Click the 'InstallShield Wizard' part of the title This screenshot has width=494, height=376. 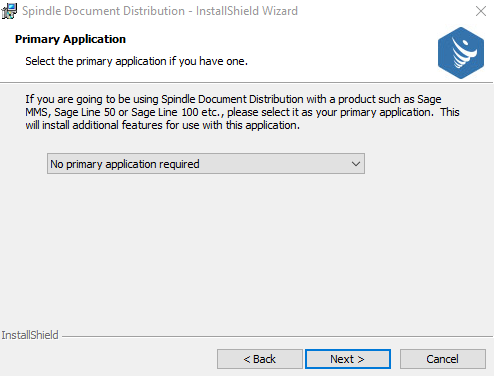(x=247, y=11)
